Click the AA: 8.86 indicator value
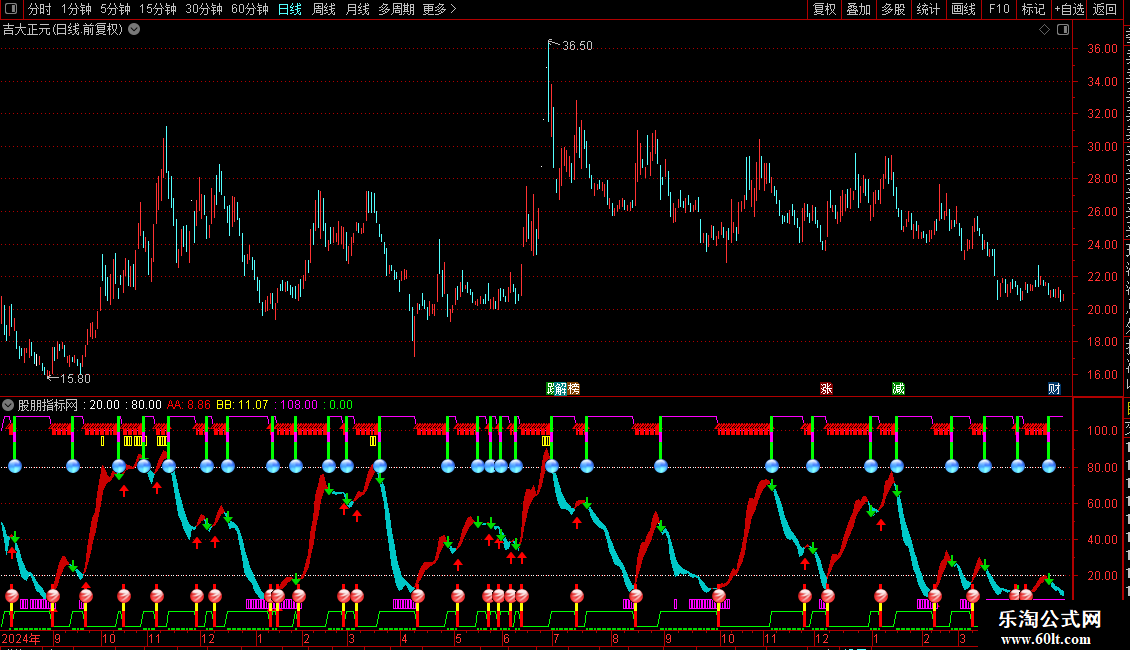The width and height of the screenshot is (1130, 650). [x=189, y=405]
